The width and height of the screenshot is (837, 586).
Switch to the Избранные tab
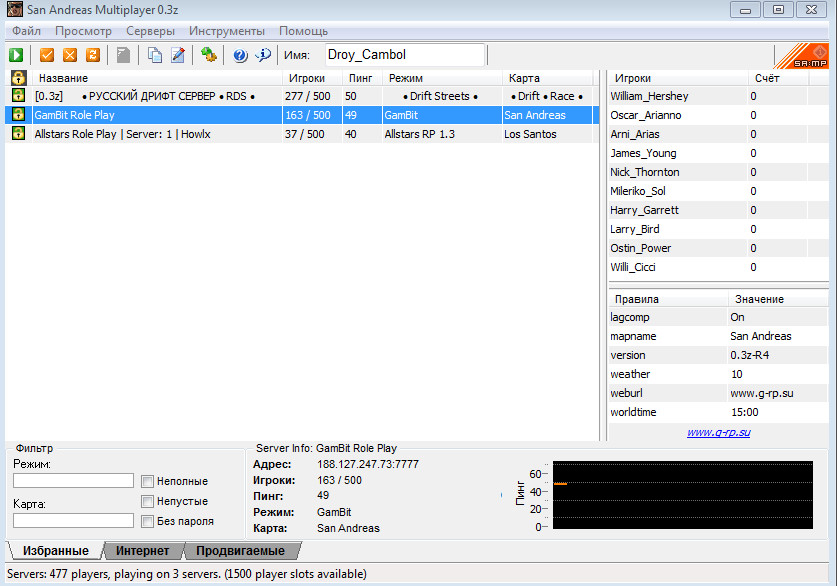pos(56,551)
